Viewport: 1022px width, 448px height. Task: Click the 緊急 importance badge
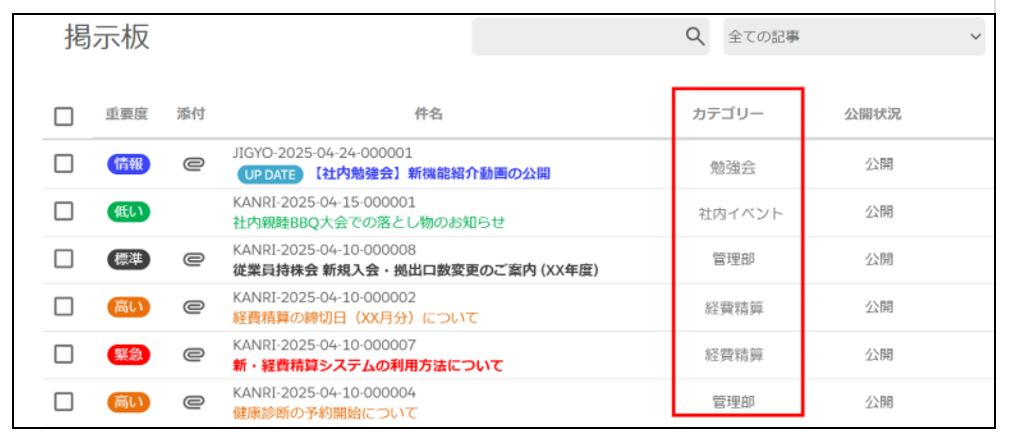tap(128, 355)
